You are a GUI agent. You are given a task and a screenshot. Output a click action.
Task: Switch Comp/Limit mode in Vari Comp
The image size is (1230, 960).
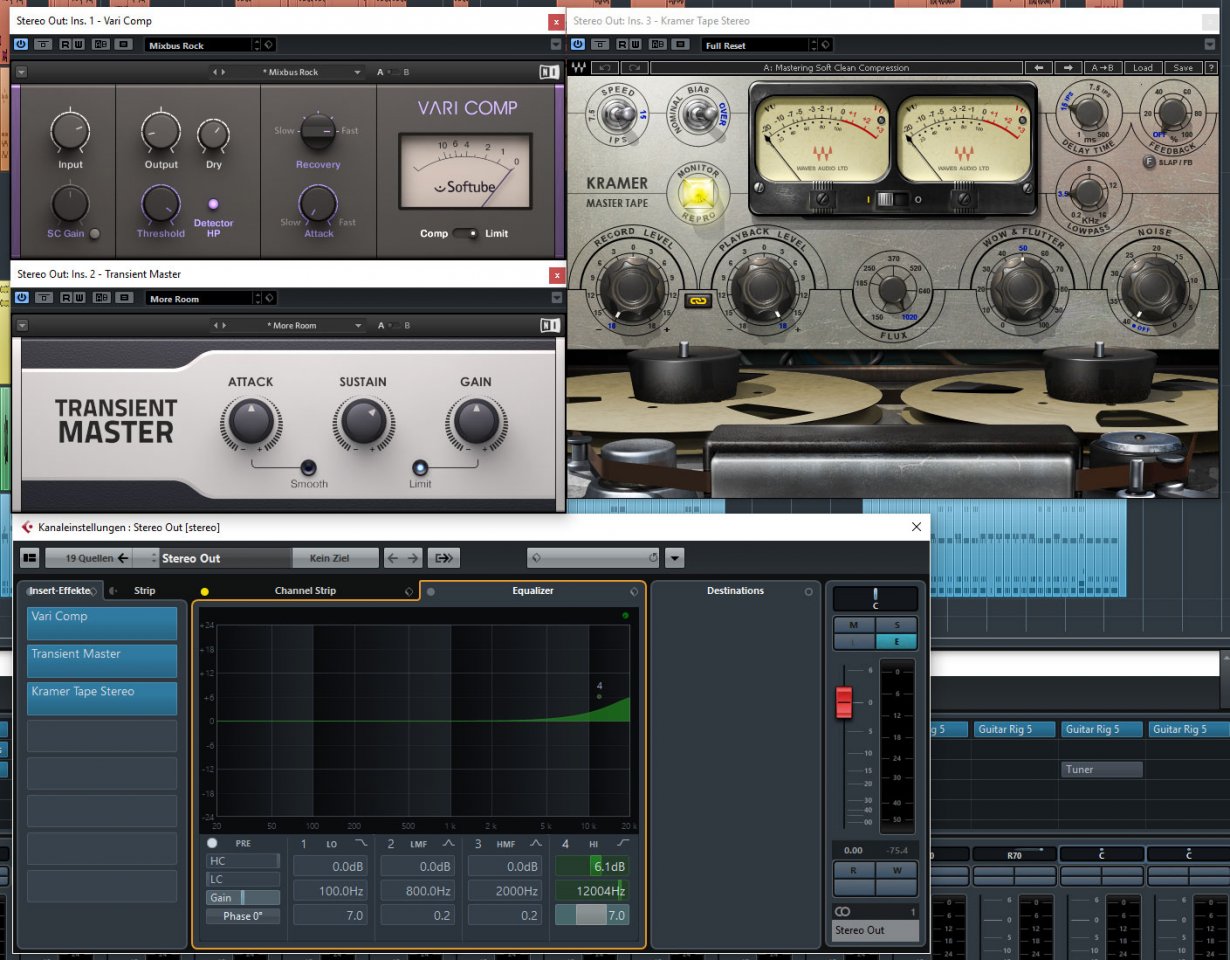pyautogui.click(x=466, y=233)
